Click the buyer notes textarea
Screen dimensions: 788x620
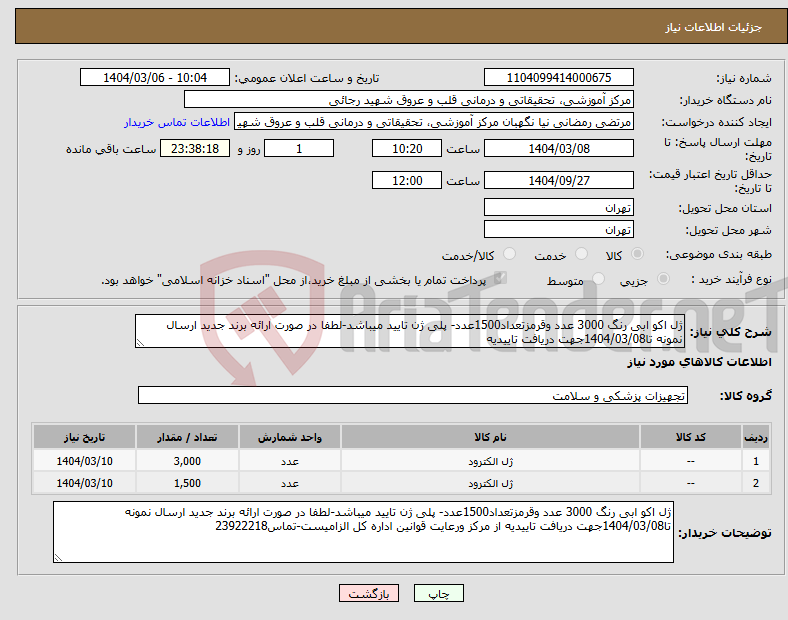coord(363,532)
